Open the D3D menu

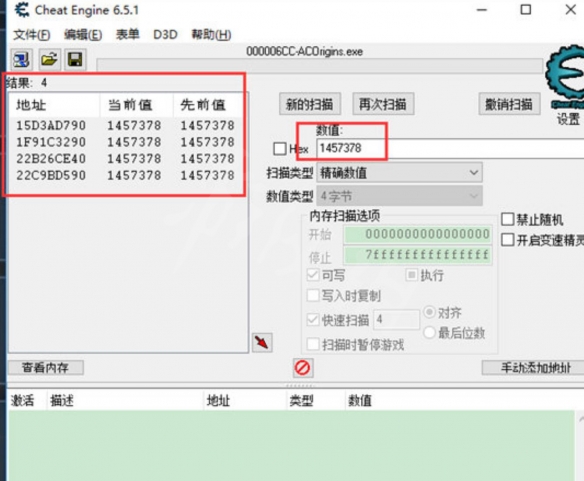pos(165,35)
